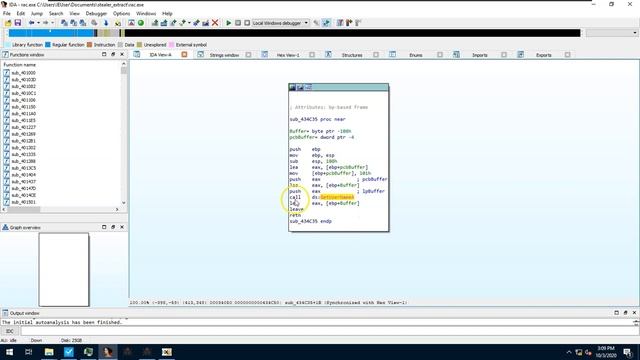The image size is (640, 360).
Task: Open the Windows Start menu
Action: pos(9,352)
